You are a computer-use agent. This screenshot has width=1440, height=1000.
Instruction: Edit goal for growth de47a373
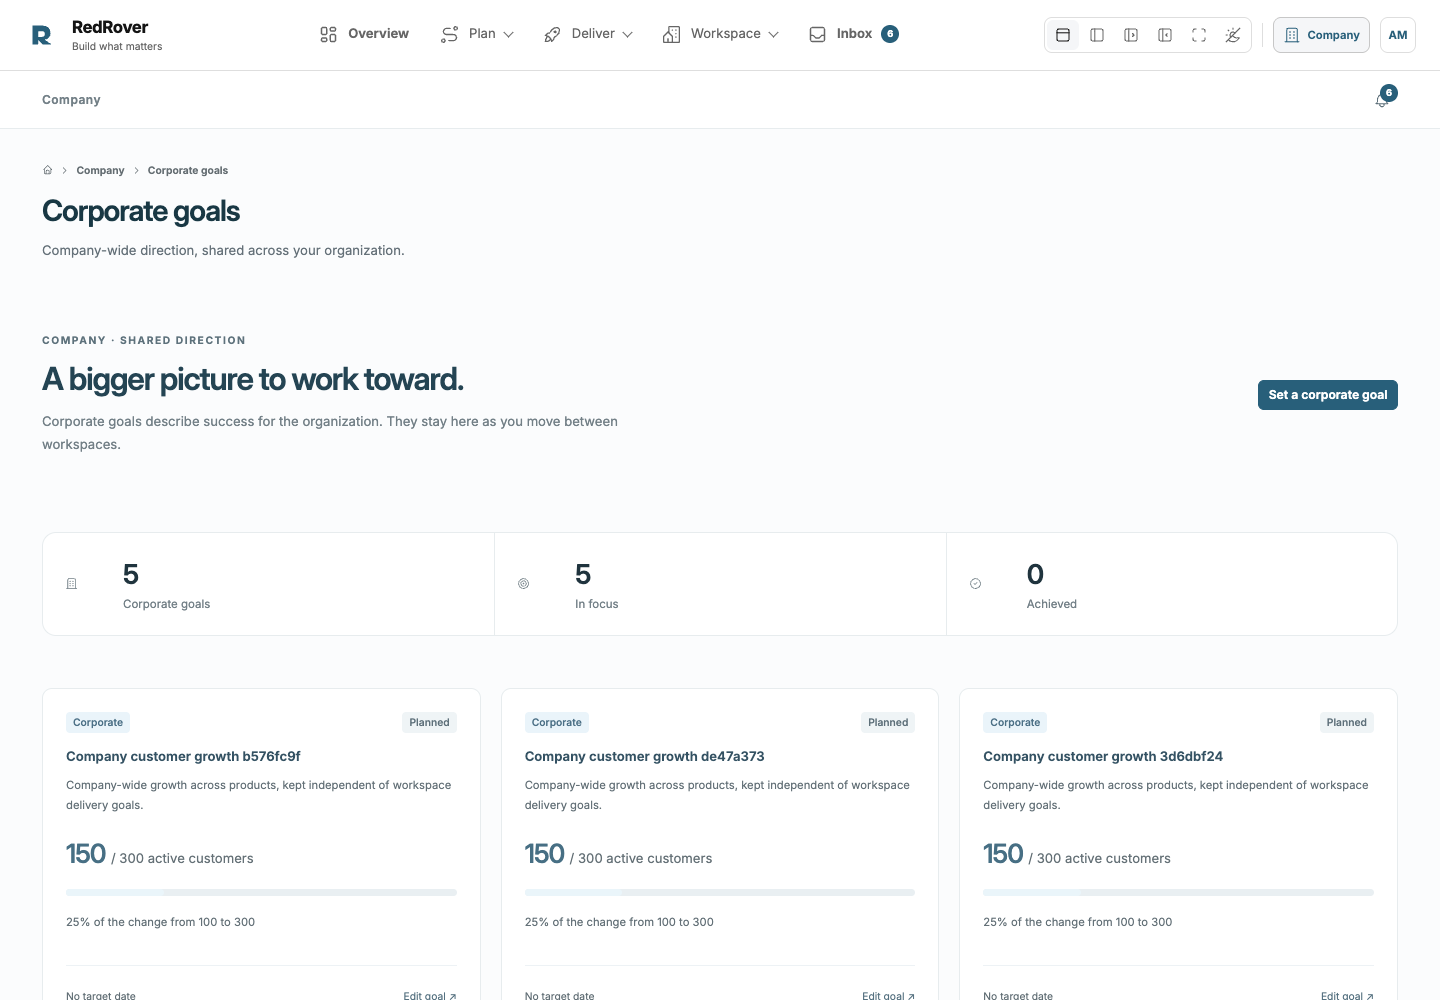pyautogui.click(x=889, y=996)
